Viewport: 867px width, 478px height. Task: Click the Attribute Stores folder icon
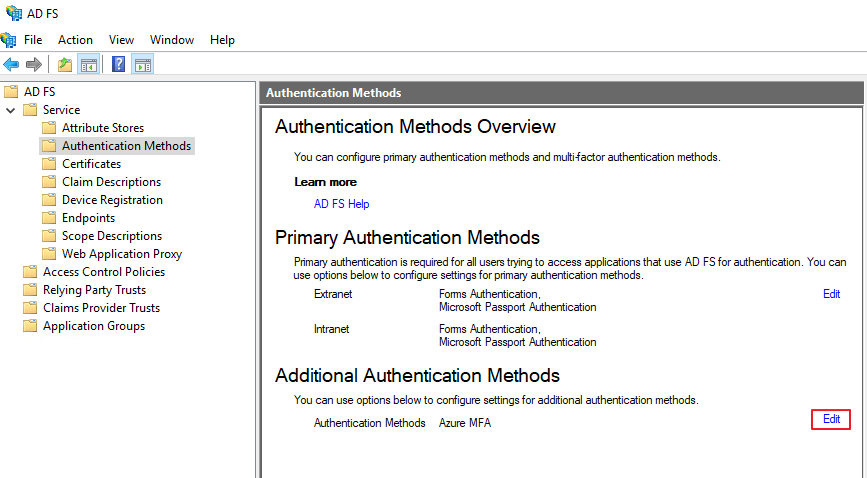(49, 128)
